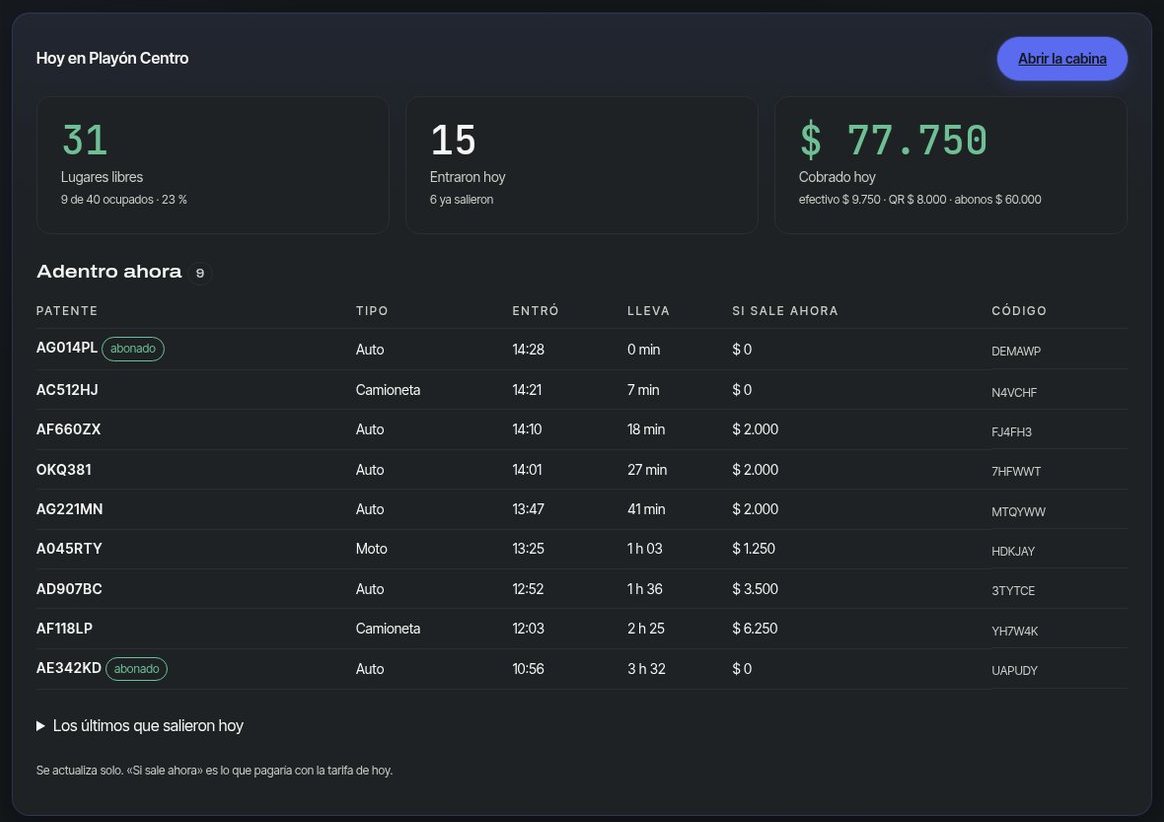Screen dimensions: 1164x822
Task: Select the 3 h 32 duration
Action: pyautogui.click(x=646, y=668)
